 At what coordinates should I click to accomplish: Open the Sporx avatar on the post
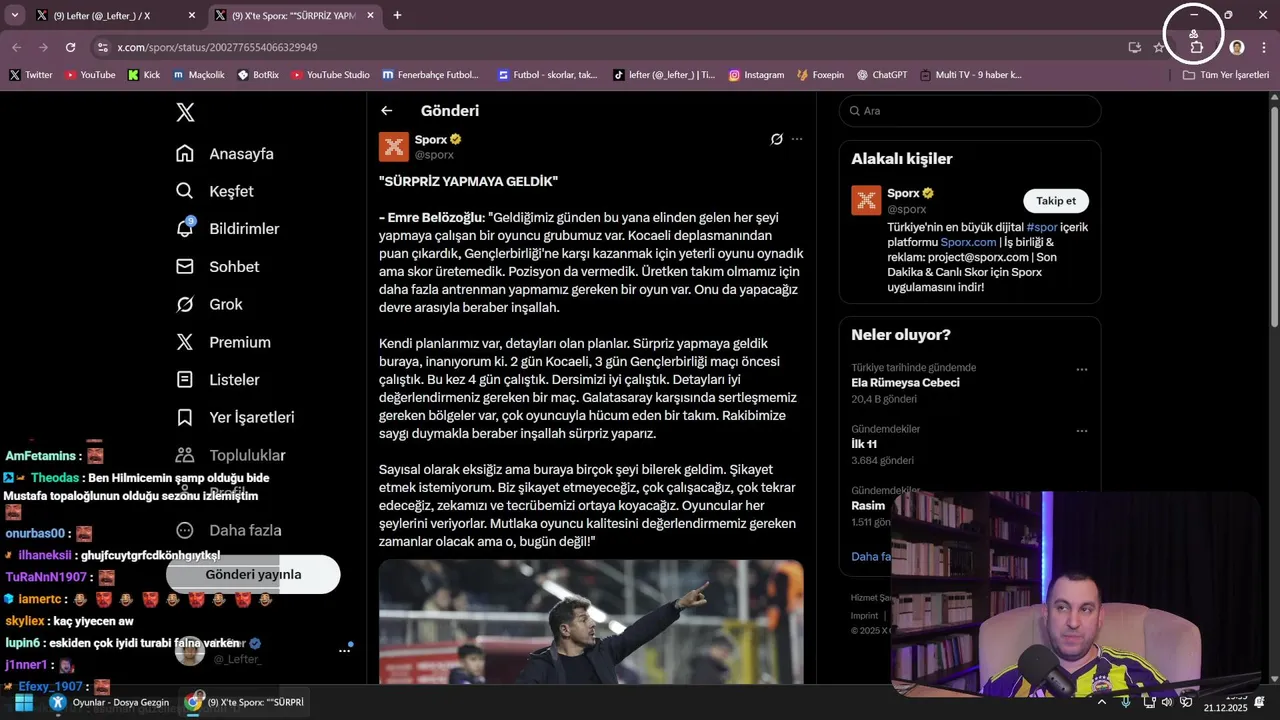click(x=394, y=147)
